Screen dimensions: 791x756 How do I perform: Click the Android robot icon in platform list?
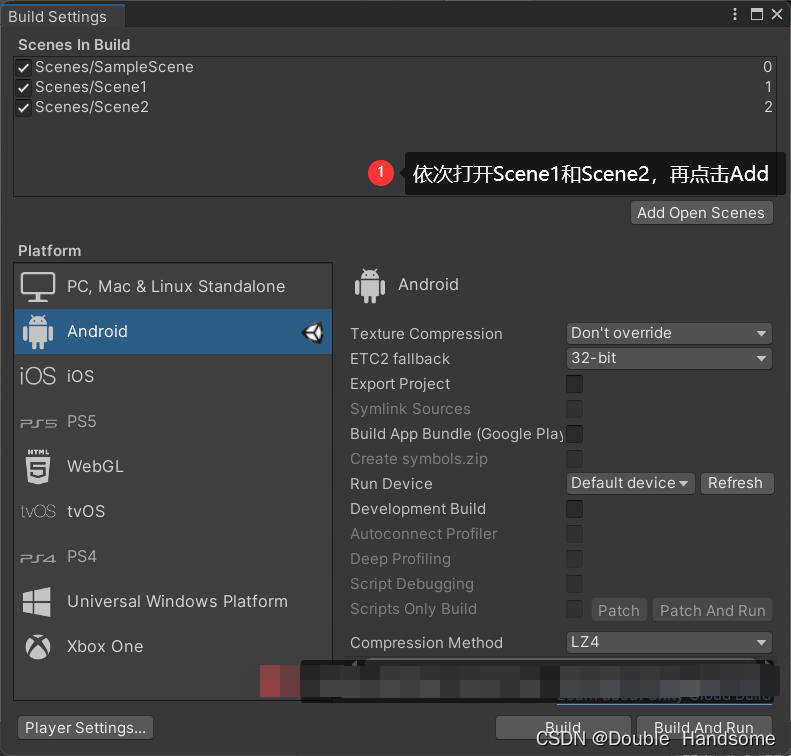pyautogui.click(x=38, y=331)
